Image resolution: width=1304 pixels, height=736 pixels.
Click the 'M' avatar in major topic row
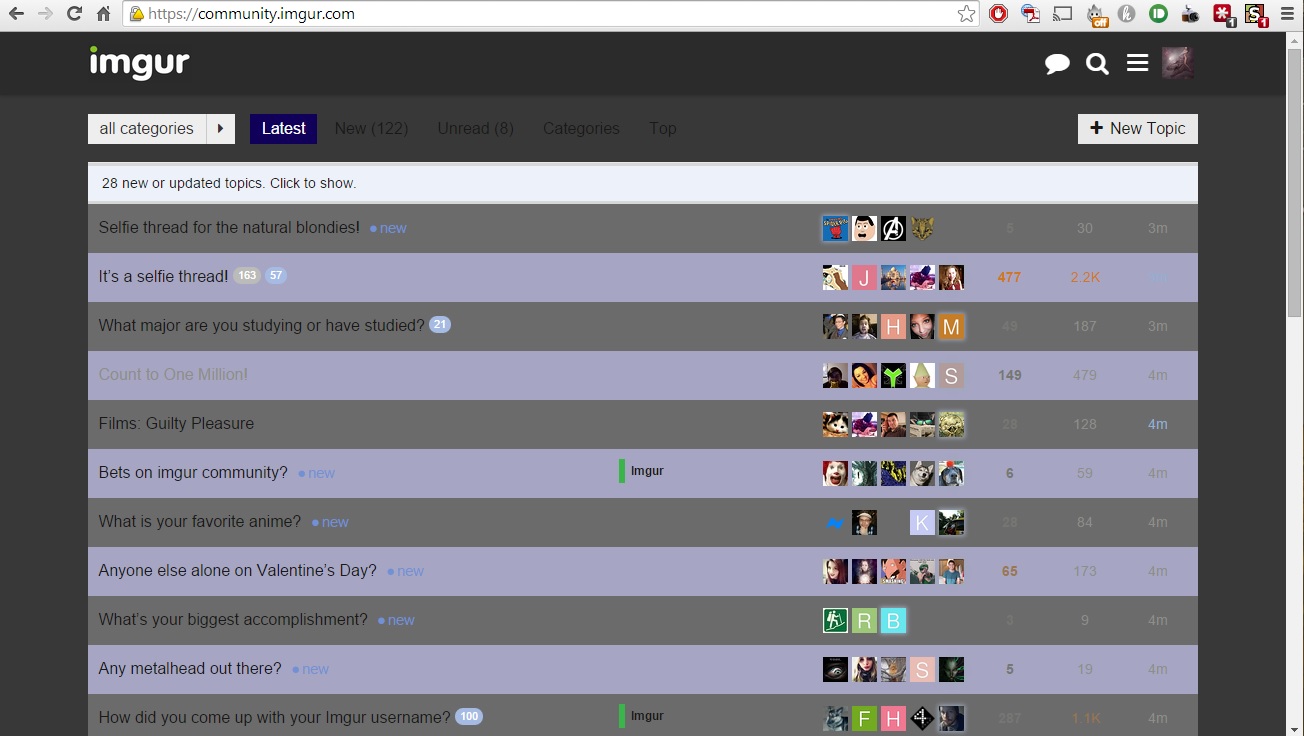pos(951,326)
